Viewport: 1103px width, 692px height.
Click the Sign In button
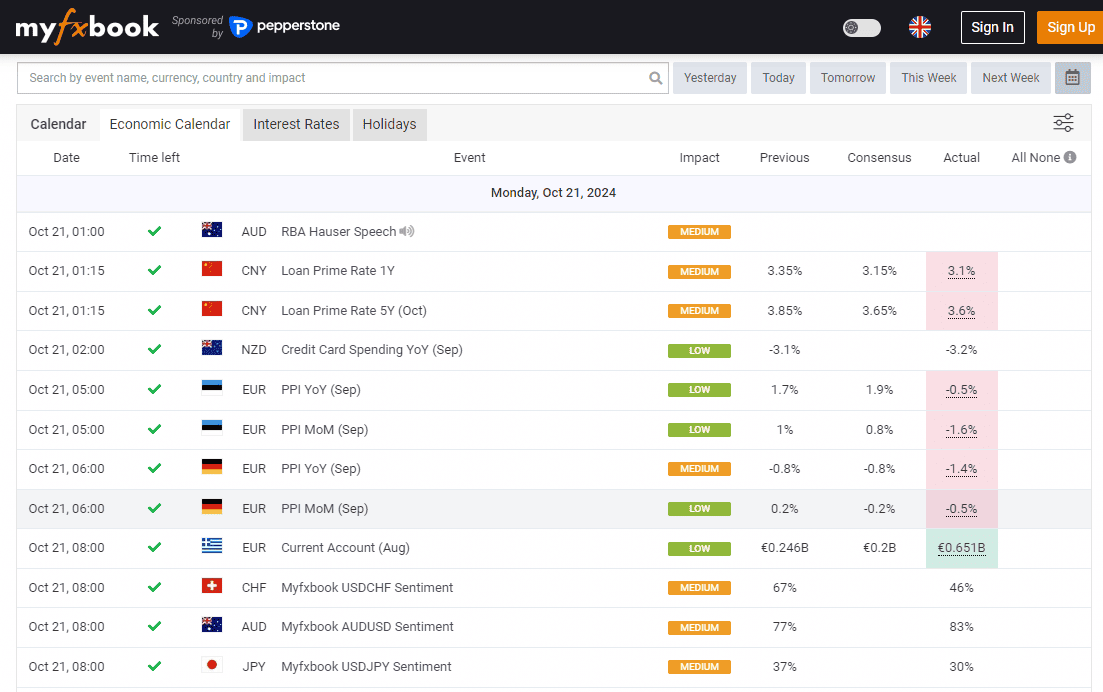tap(993, 27)
